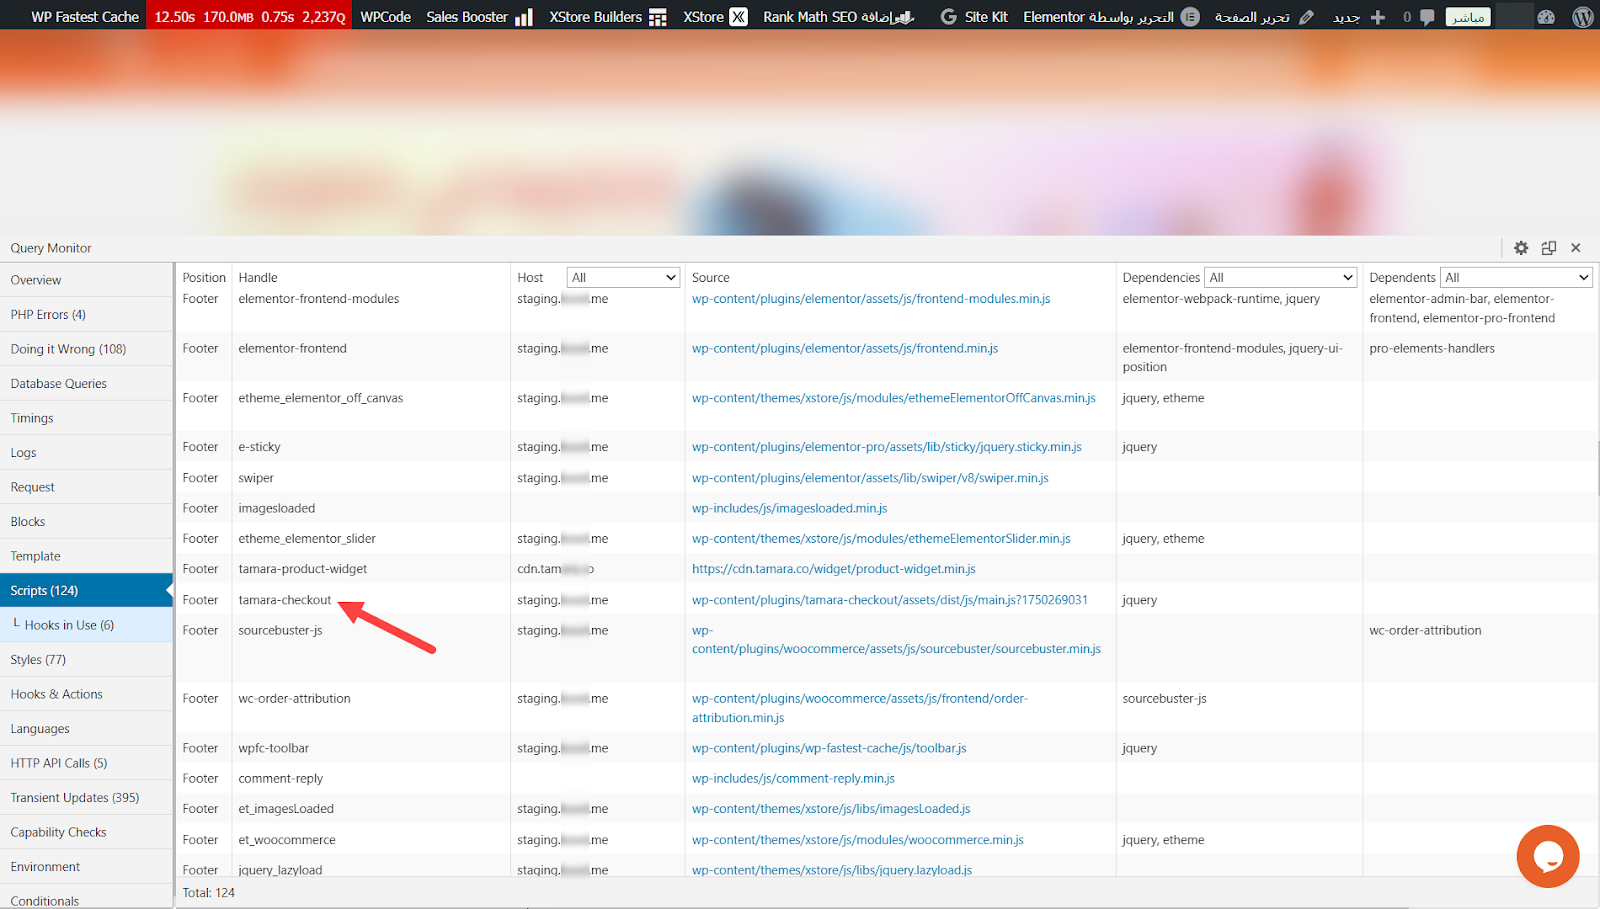The image size is (1600, 909).
Task: Click the swiper.min.js source link
Action: 870,478
